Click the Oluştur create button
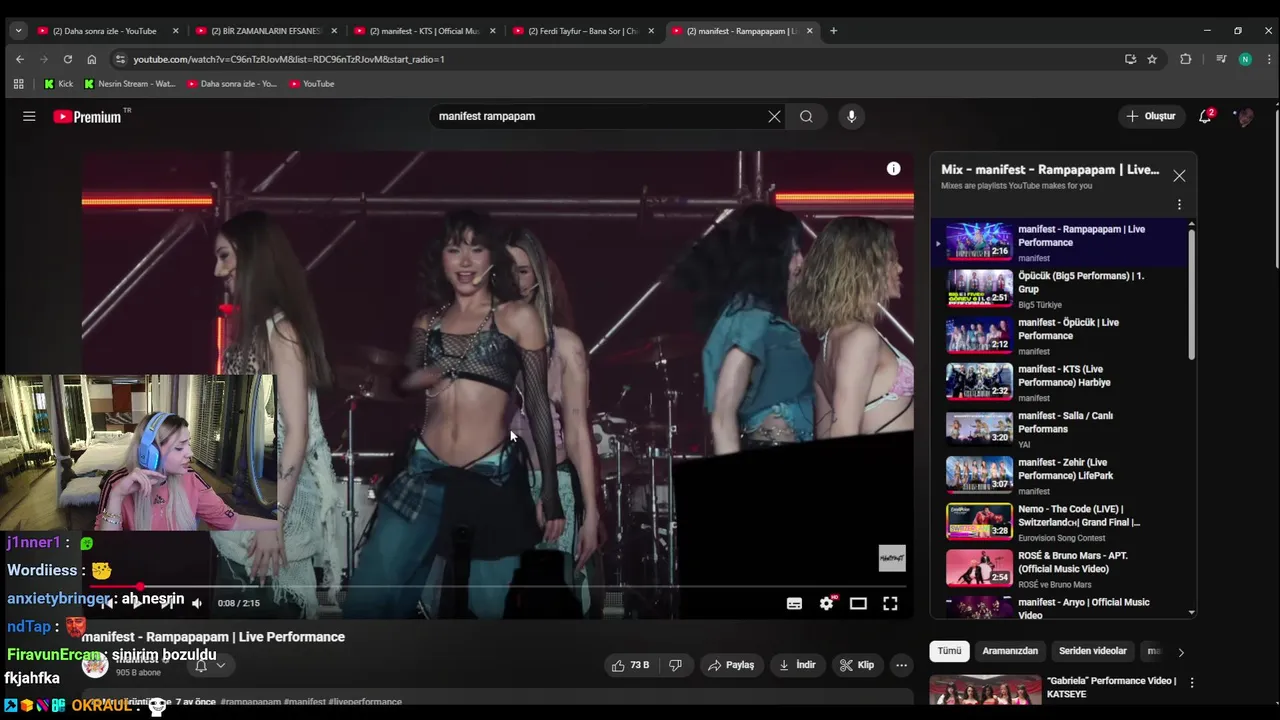Image resolution: width=1280 pixels, height=720 pixels. [x=1150, y=116]
